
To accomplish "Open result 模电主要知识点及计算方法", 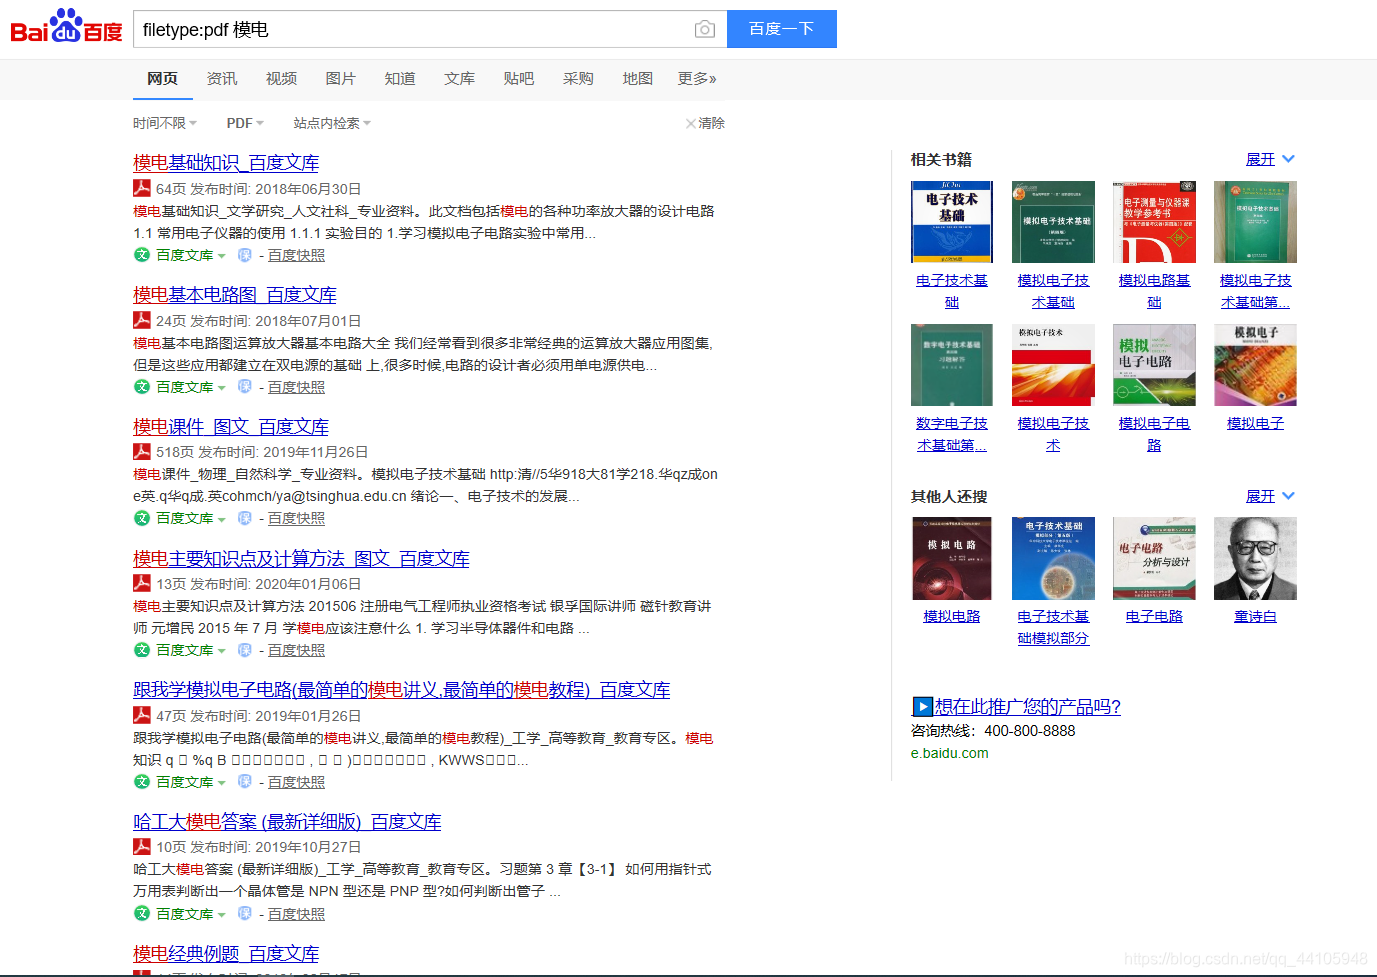I will pos(301,559).
